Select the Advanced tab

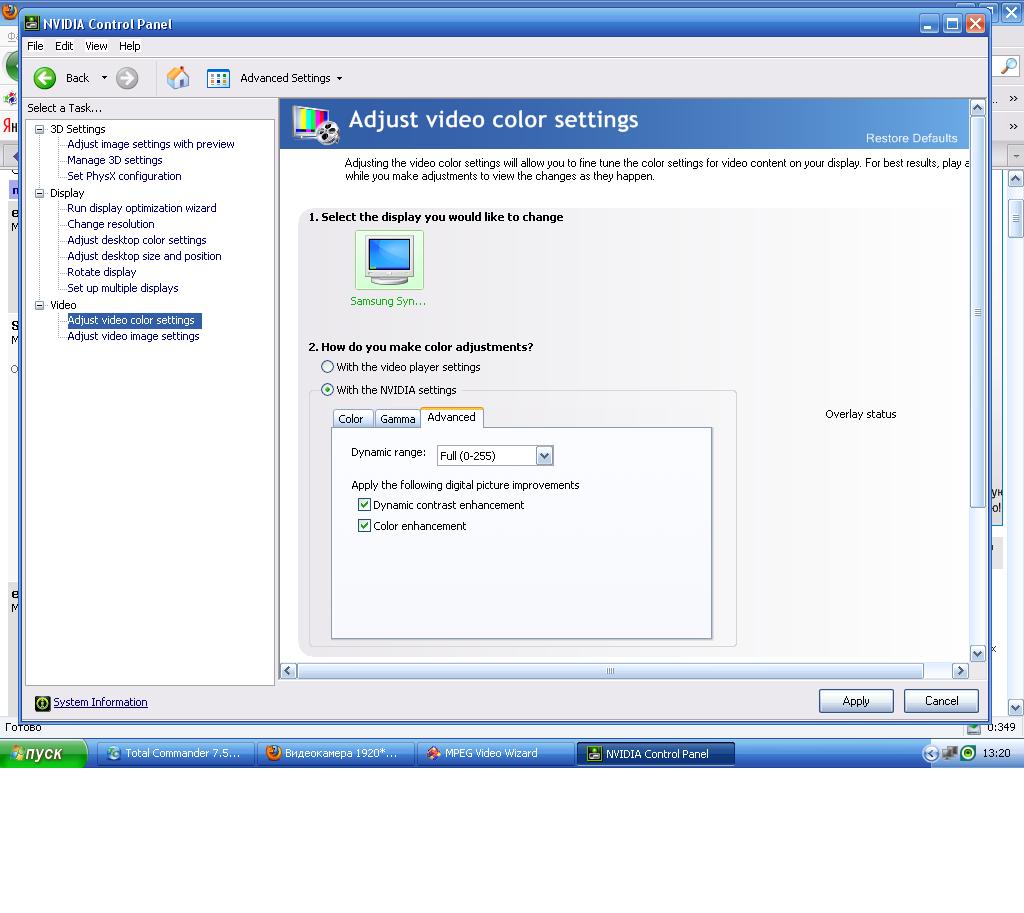coord(451,417)
